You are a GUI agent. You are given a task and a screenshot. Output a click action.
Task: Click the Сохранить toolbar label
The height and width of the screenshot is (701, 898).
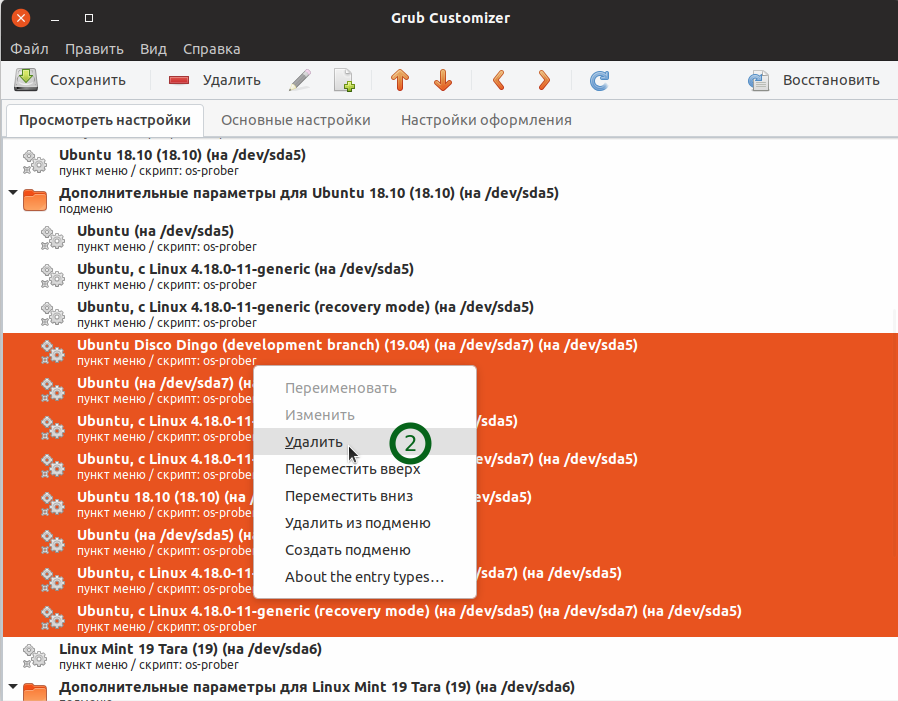tap(88, 80)
